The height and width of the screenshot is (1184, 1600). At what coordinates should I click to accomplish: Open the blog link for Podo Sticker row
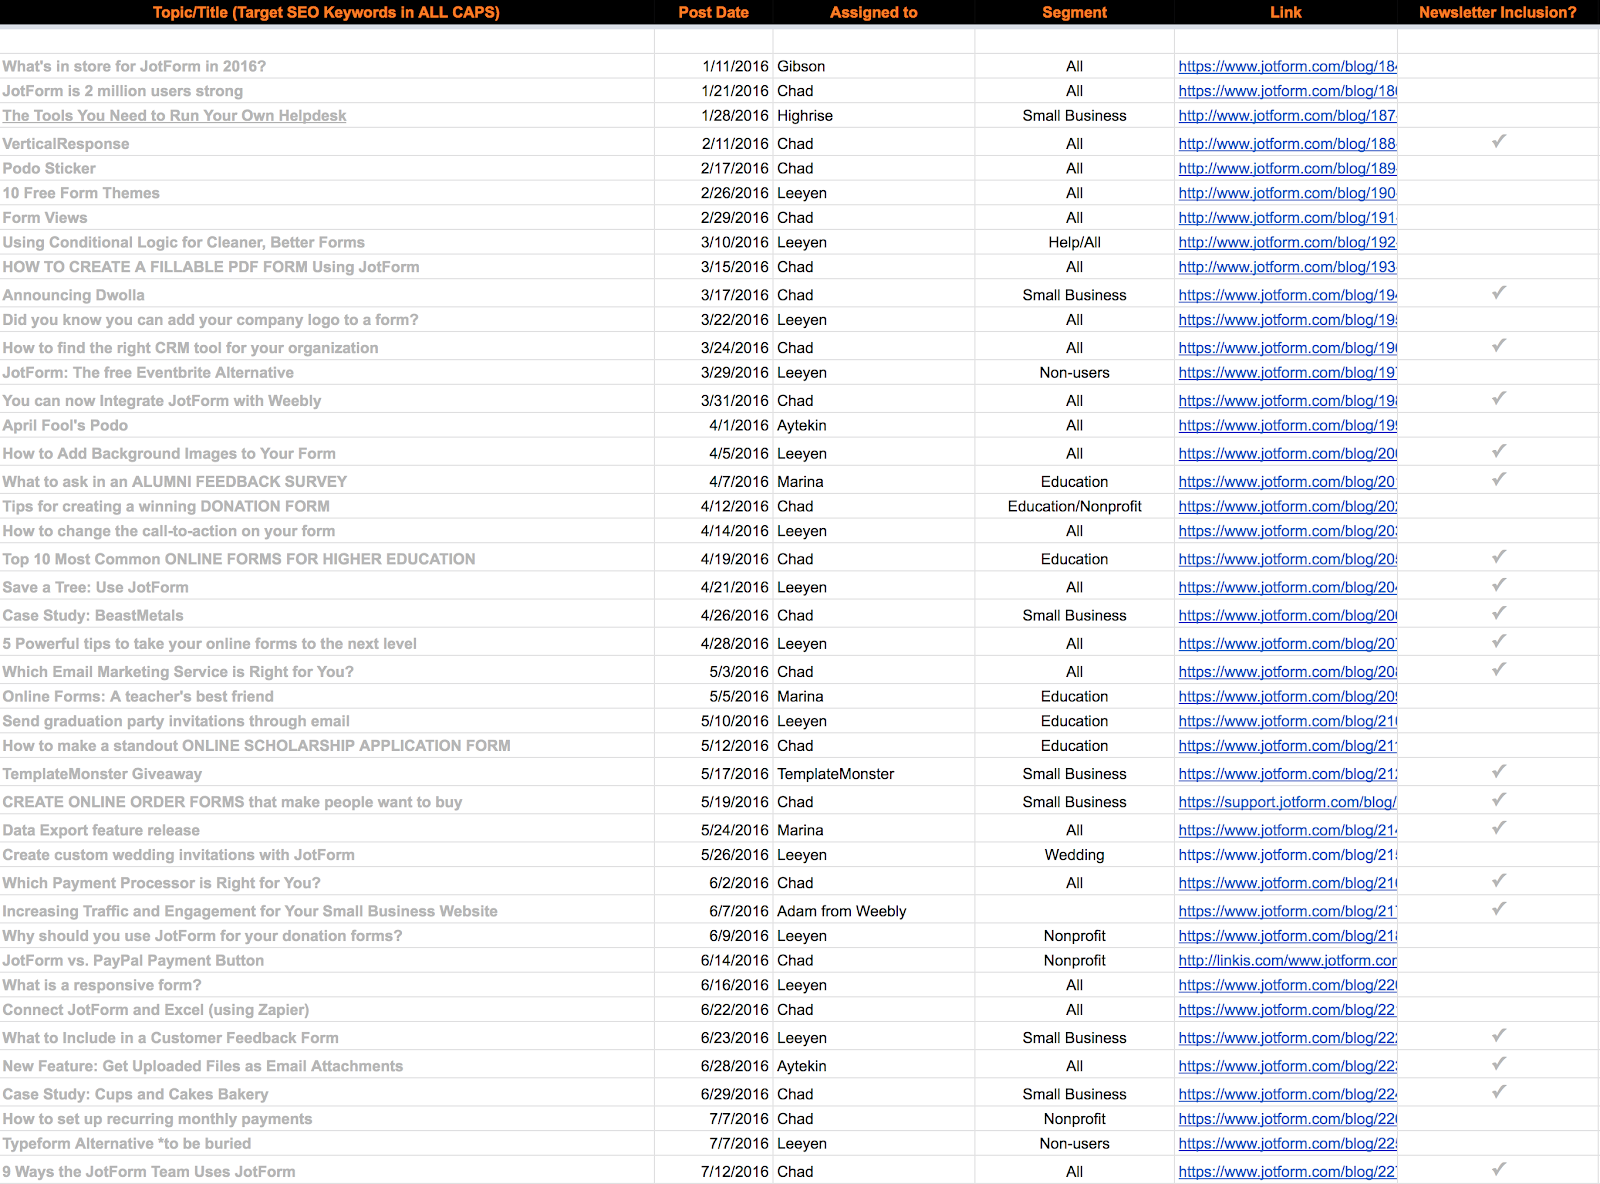[x=1286, y=169]
